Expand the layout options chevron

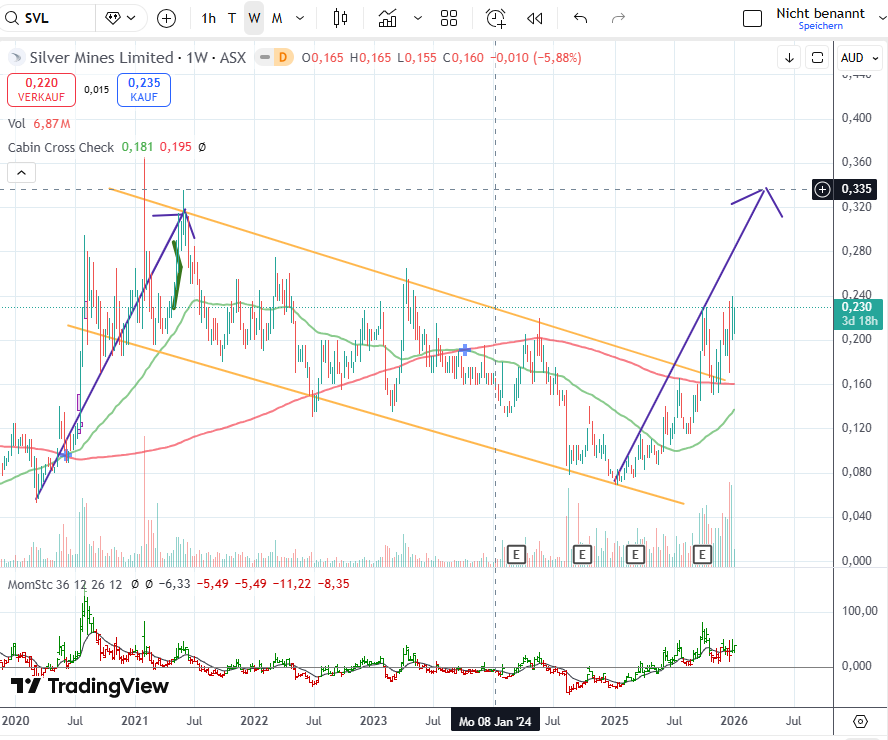coord(882,19)
